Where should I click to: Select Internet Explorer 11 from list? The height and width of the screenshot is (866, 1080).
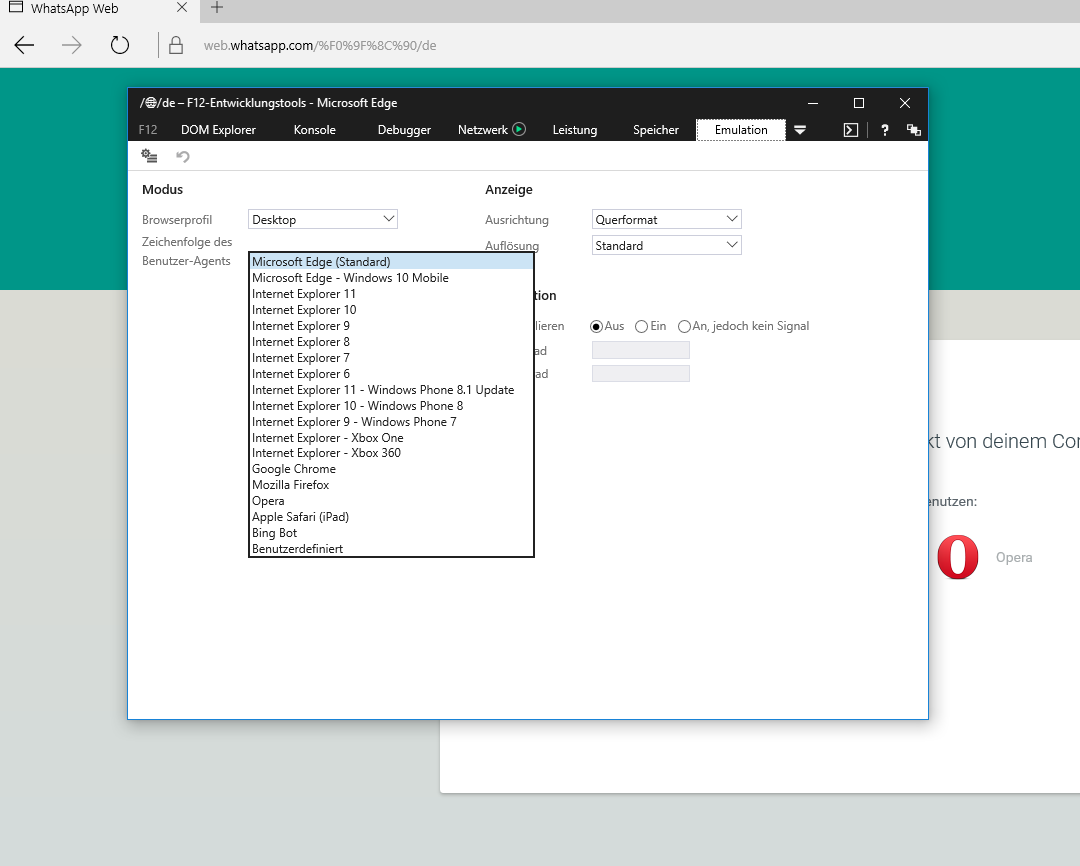[391, 293]
